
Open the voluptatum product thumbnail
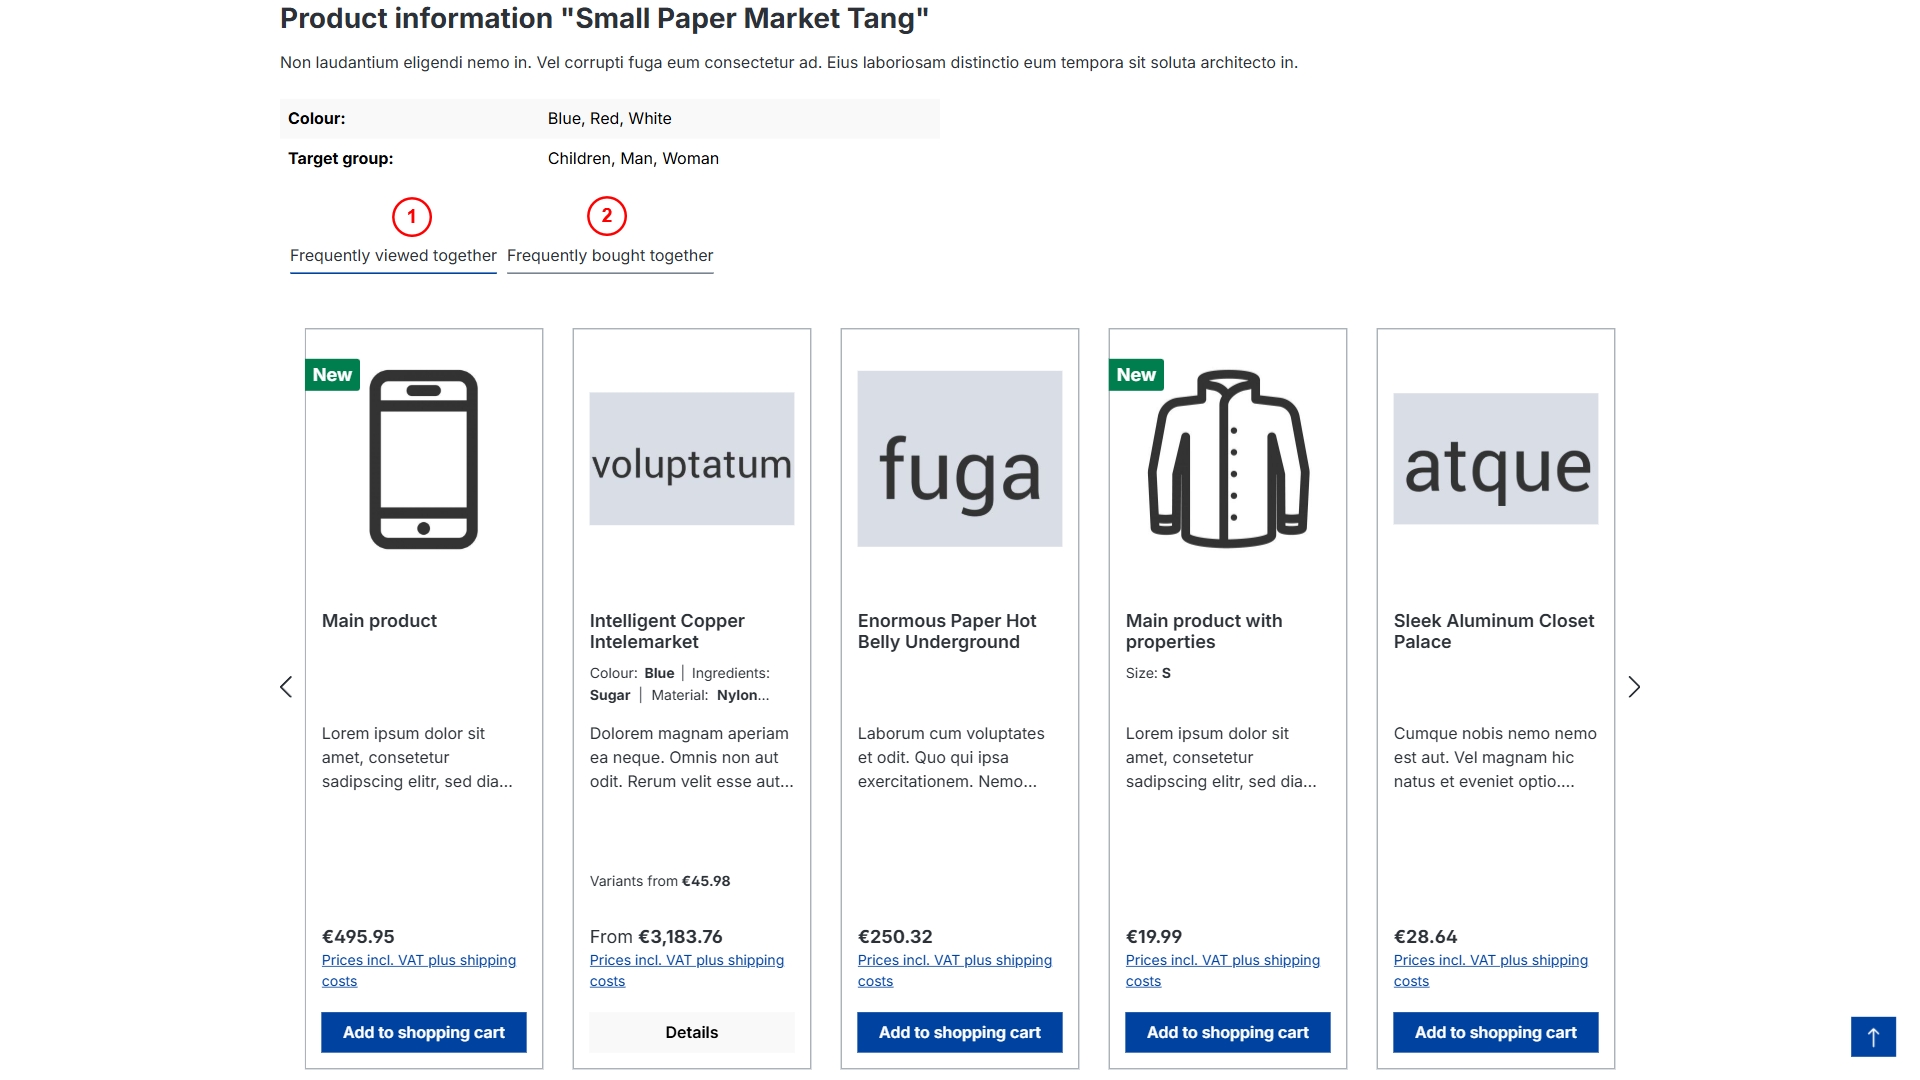(x=692, y=459)
